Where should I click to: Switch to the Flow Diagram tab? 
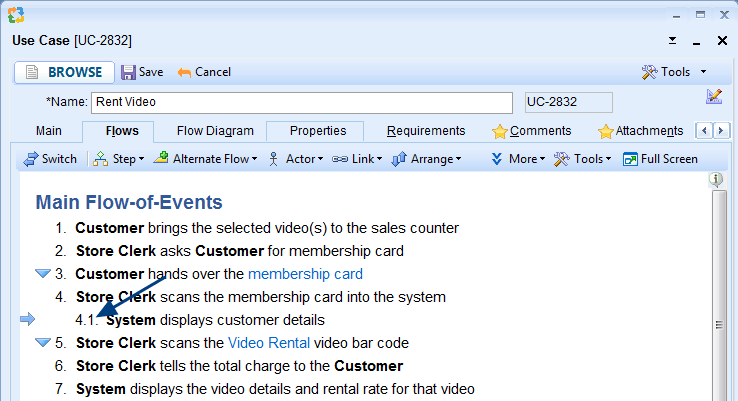(x=215, y=131)
